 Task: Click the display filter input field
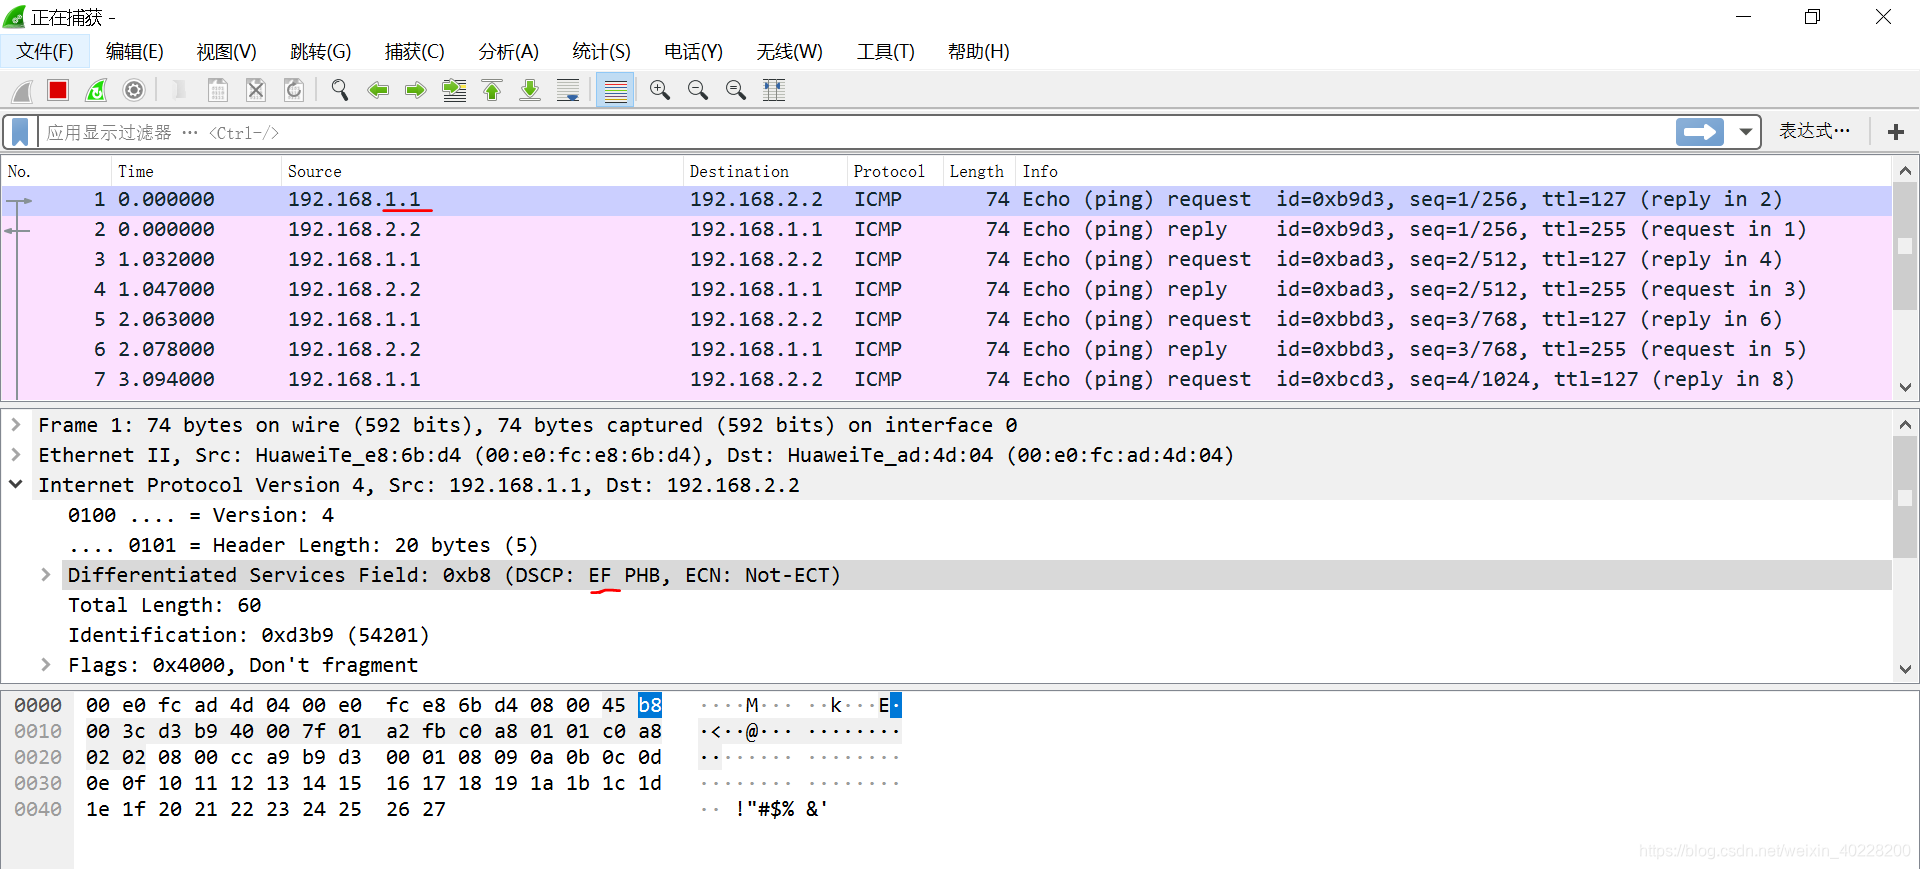[x=856, y=132]
